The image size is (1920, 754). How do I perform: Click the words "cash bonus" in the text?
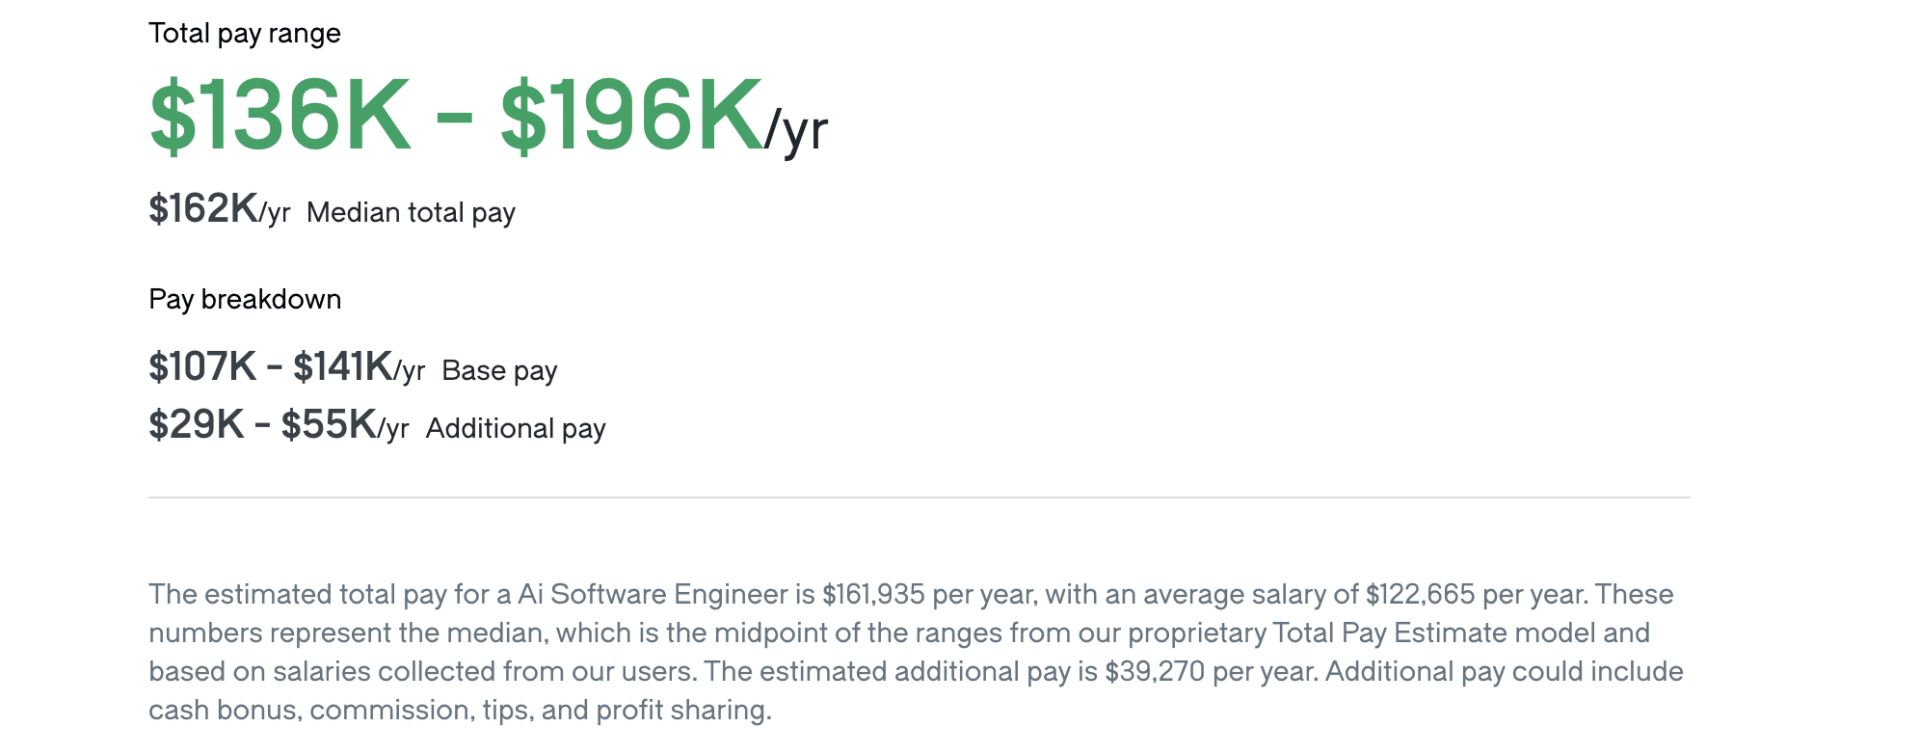(225, 710)
